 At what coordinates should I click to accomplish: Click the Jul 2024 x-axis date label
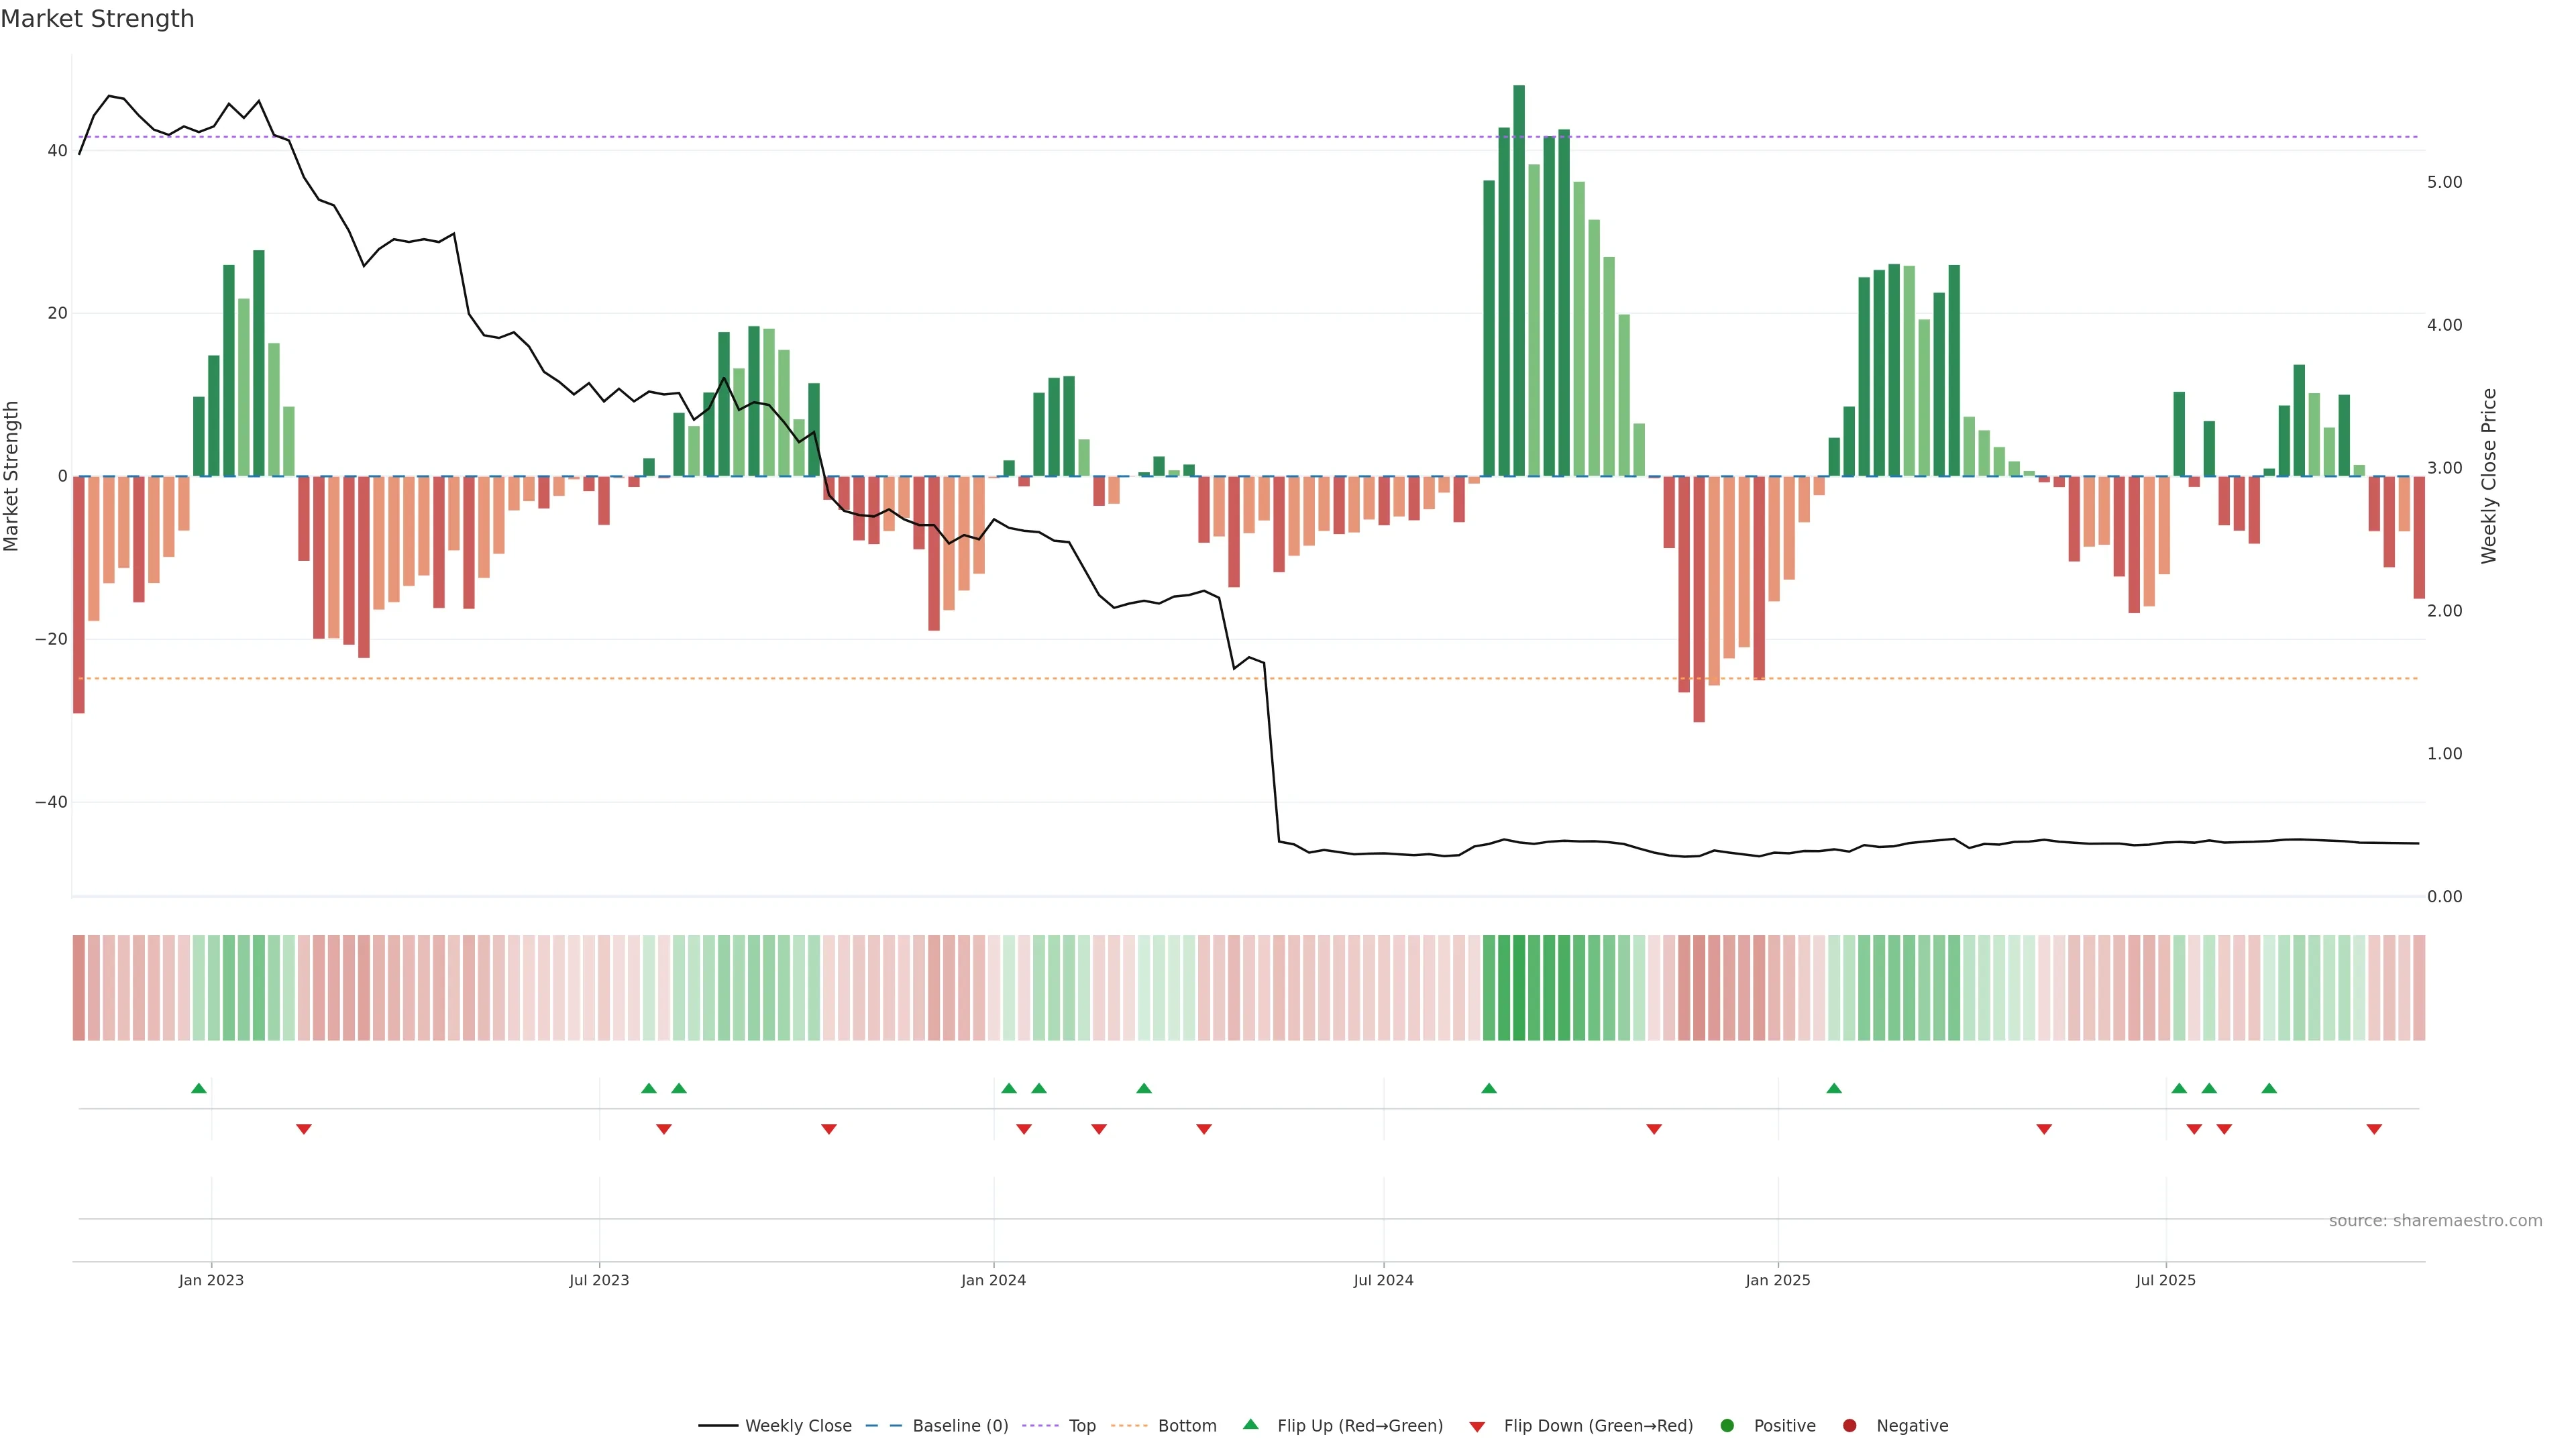1383,1280
